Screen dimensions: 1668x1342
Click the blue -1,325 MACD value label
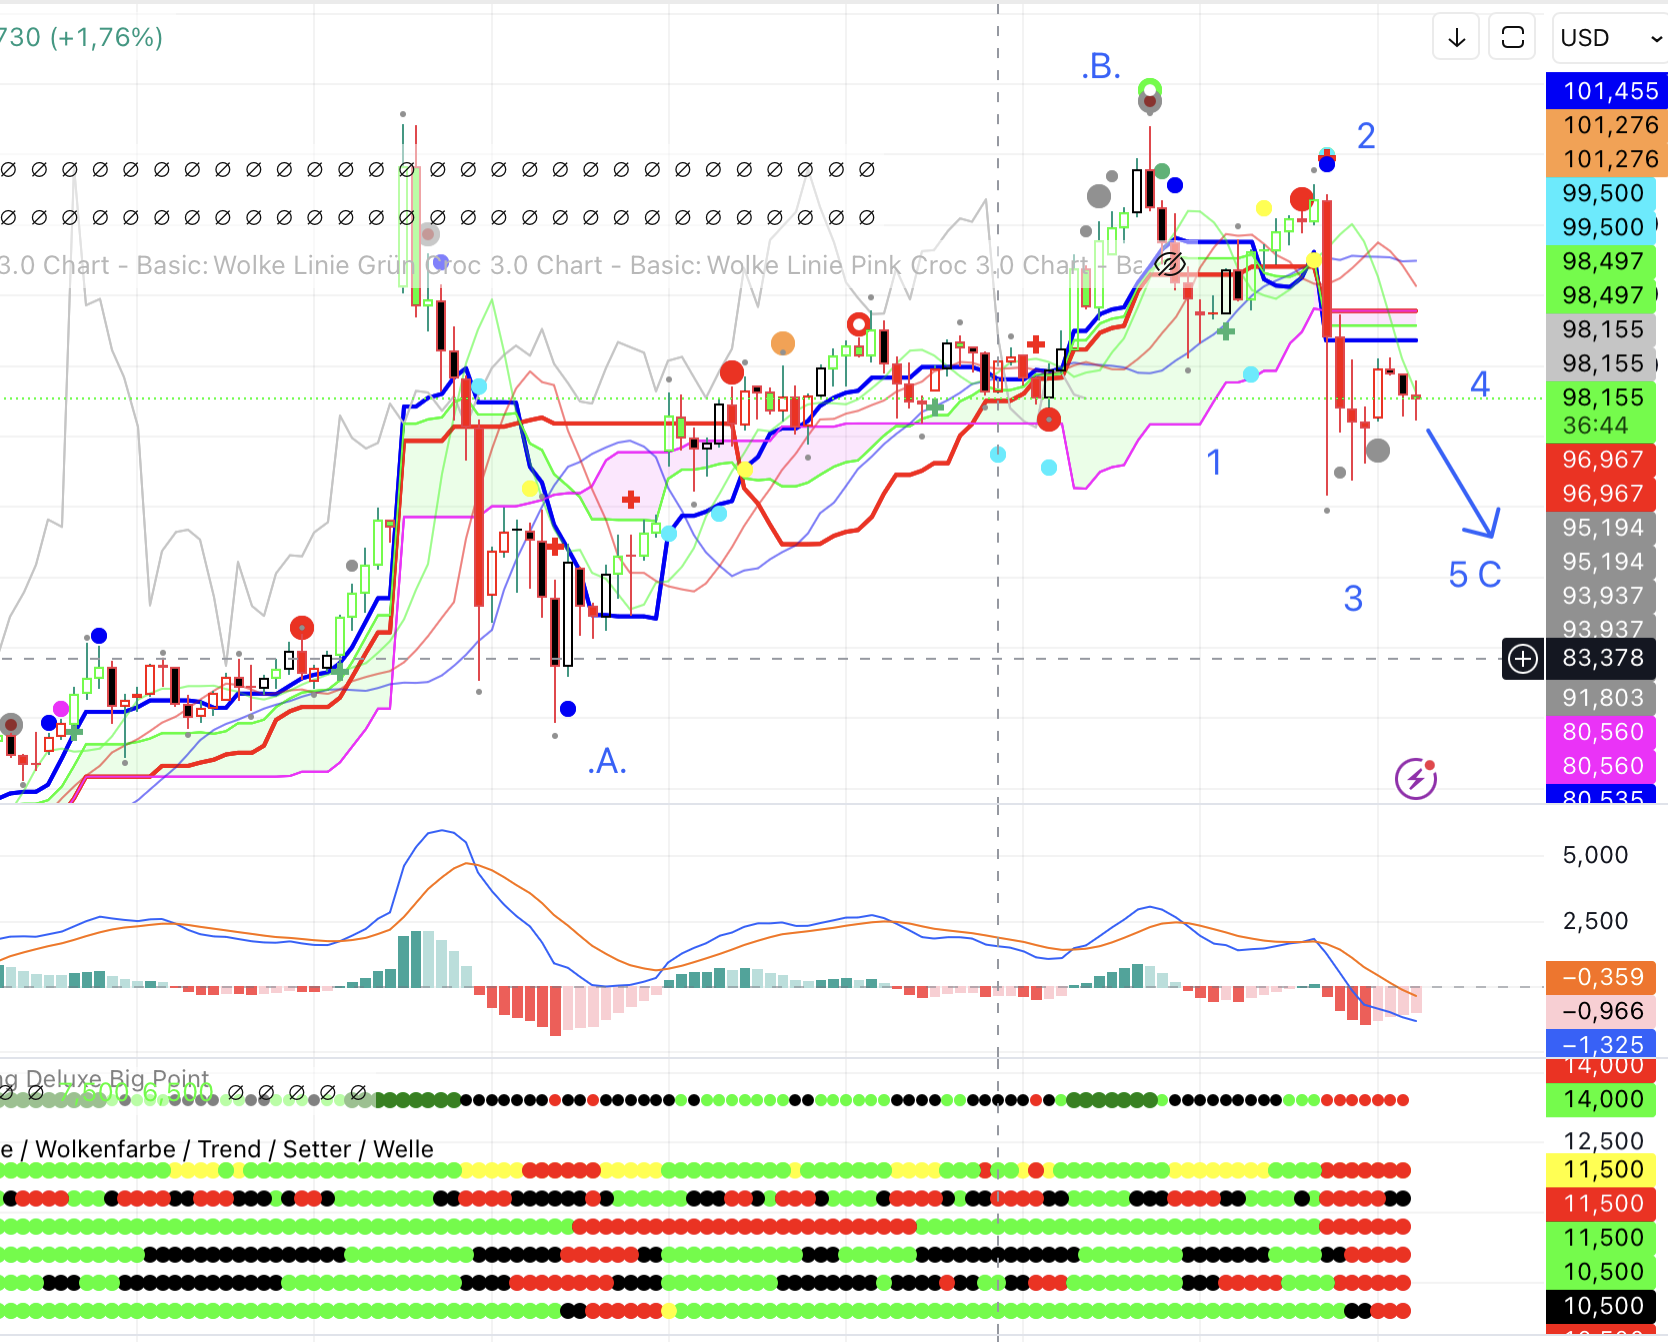click(x=1602, y=1045)
